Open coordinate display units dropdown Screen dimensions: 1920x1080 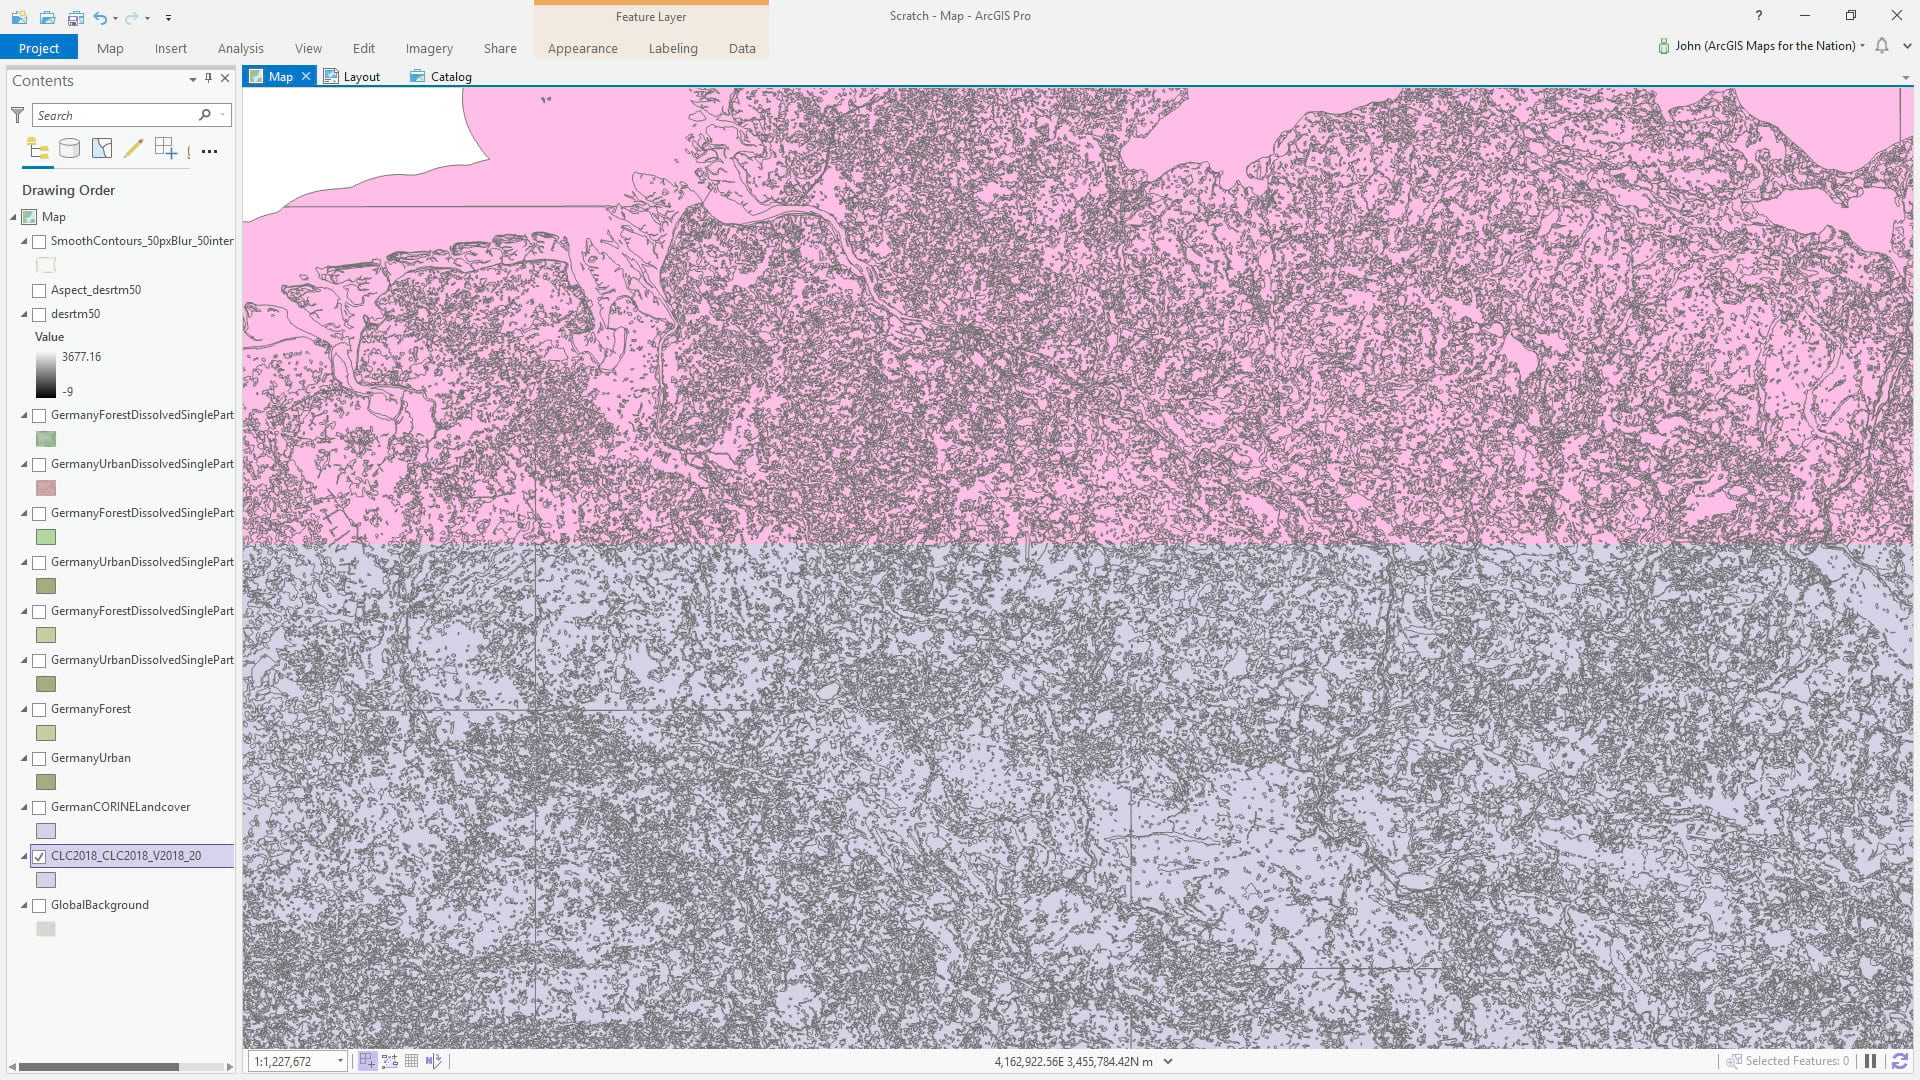click(1168, 1061)
